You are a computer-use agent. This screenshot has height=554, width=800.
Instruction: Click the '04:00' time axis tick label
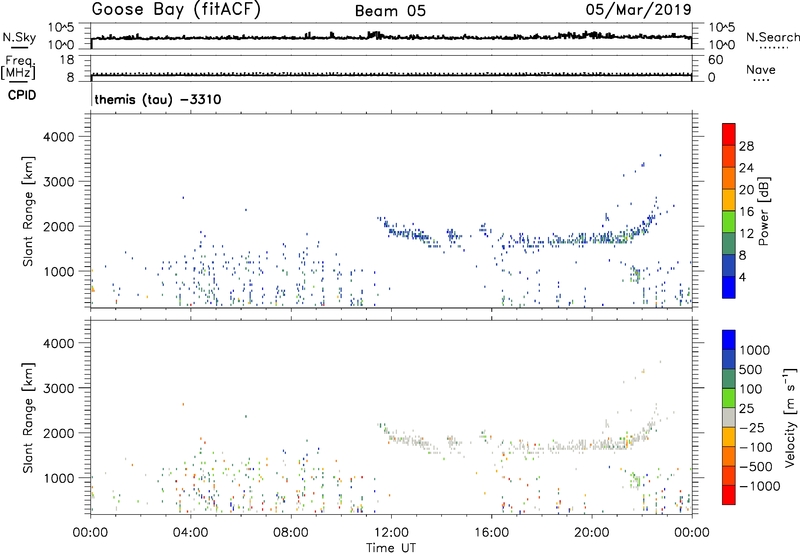[x=191, y=533]
